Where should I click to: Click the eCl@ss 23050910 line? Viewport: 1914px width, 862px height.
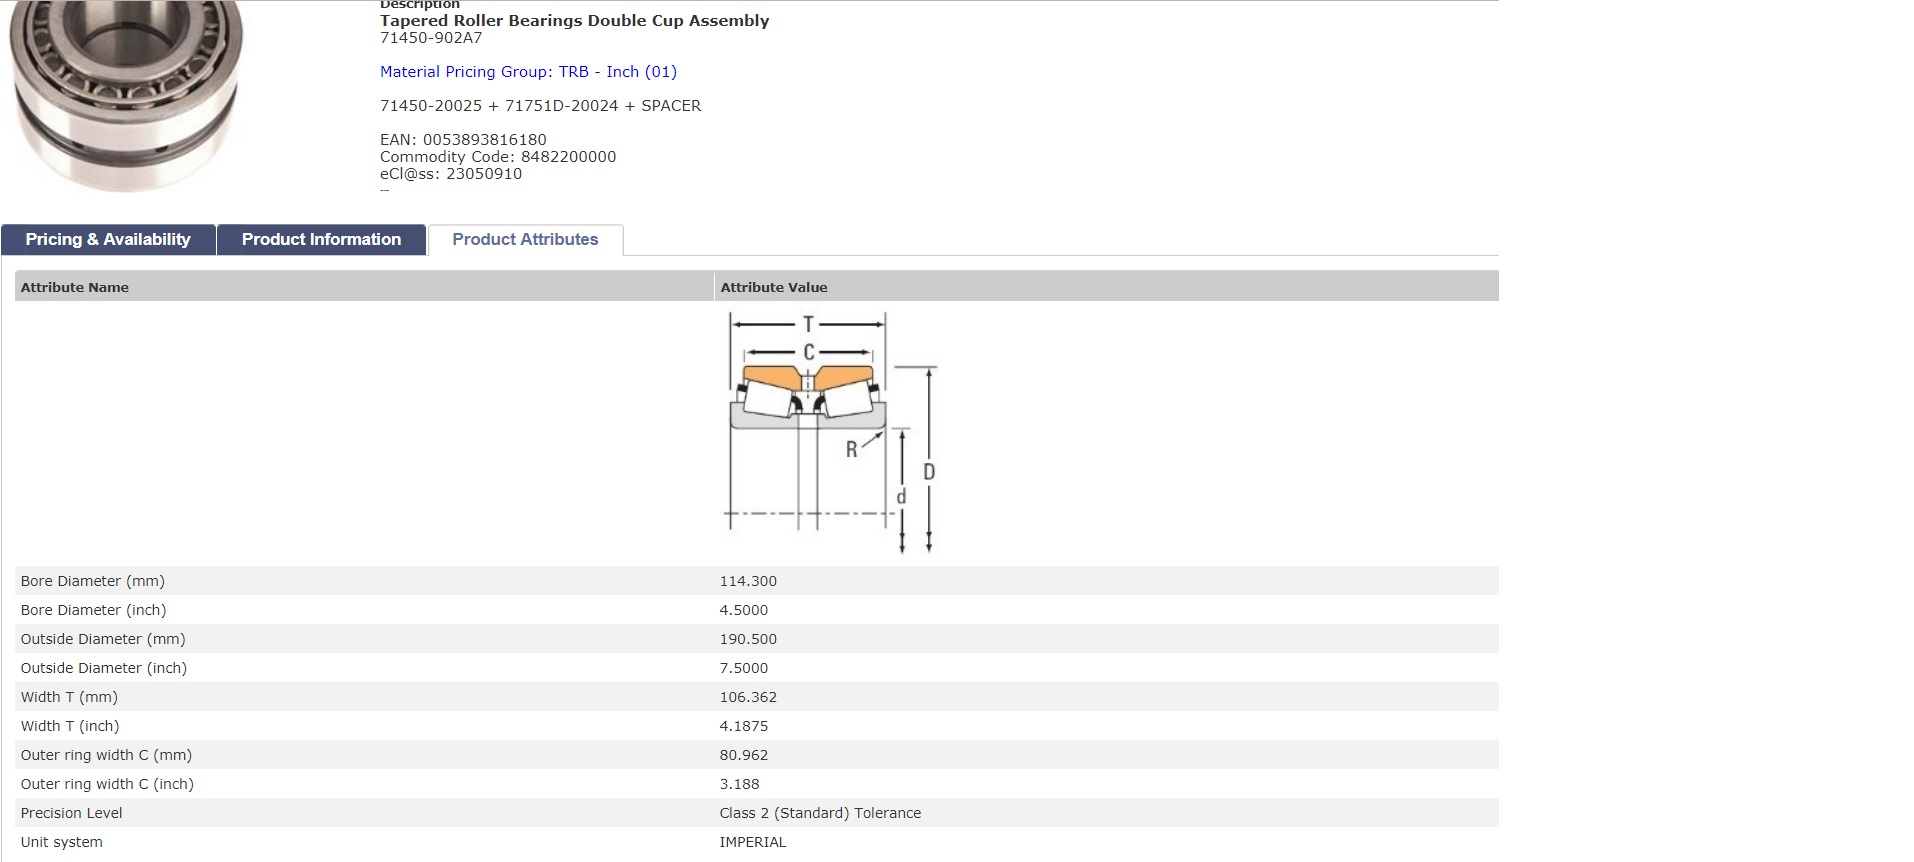tap(451, 174)
